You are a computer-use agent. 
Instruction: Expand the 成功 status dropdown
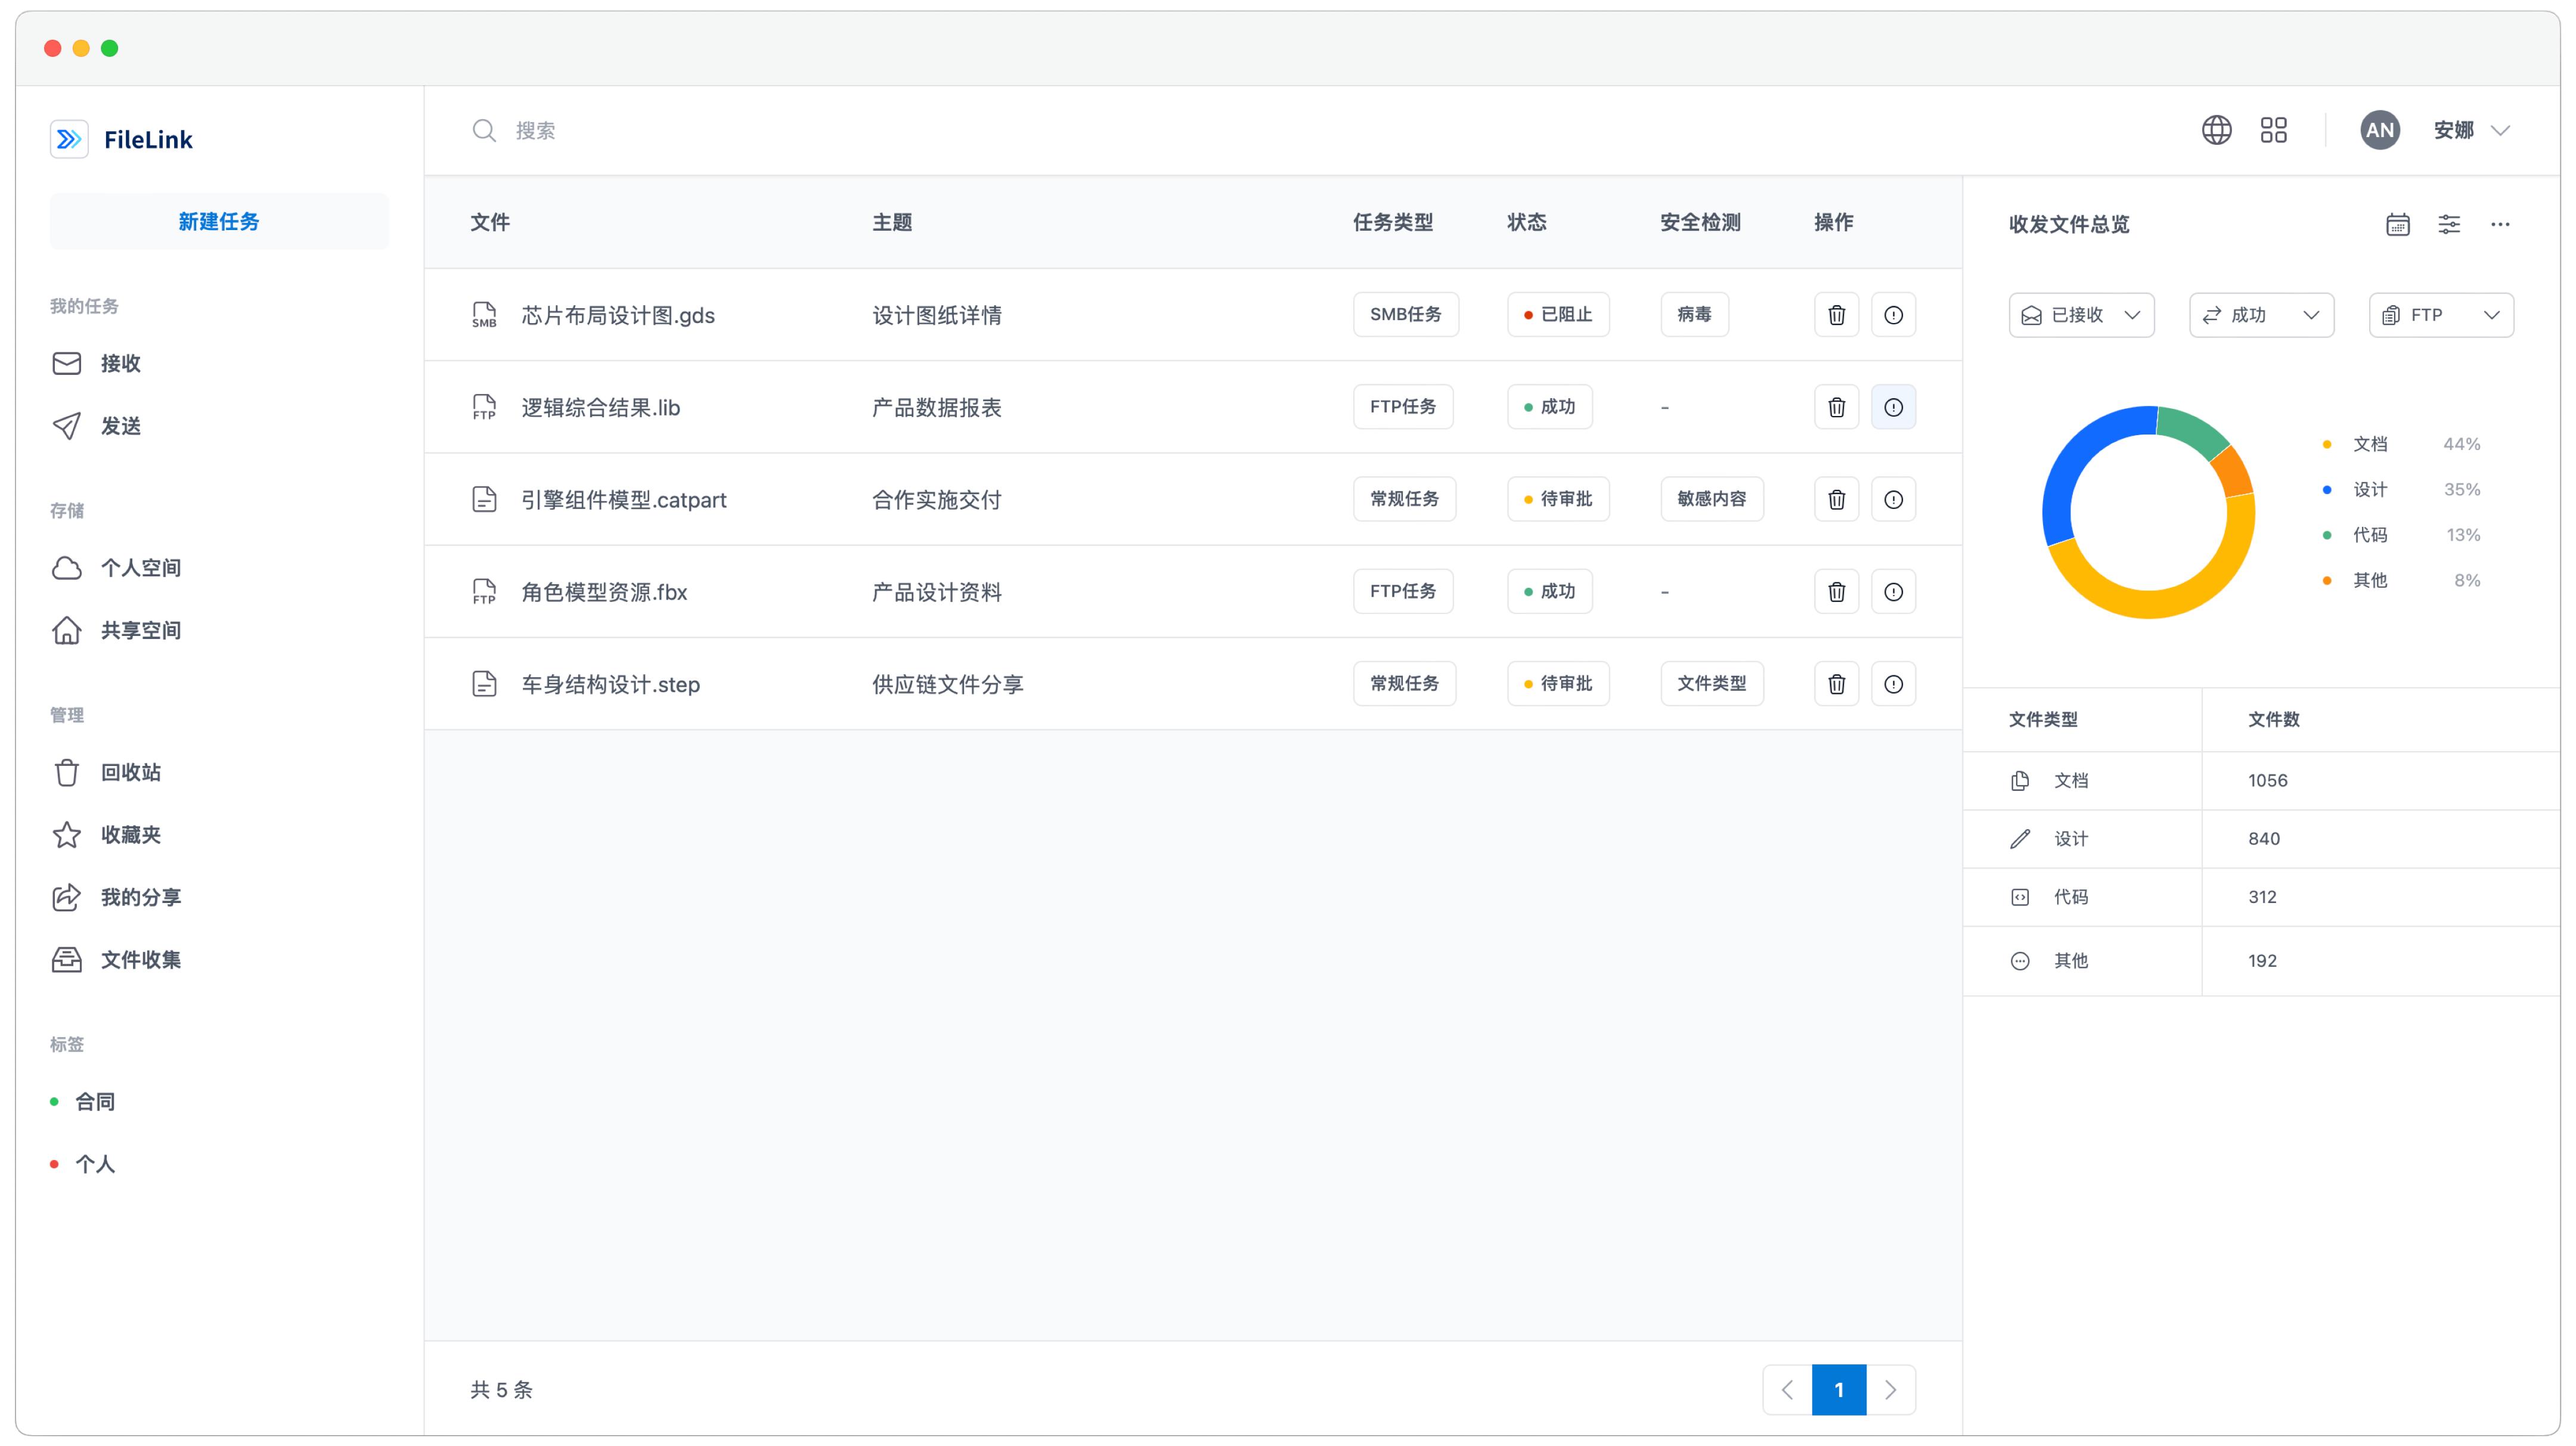(2261, 315)
